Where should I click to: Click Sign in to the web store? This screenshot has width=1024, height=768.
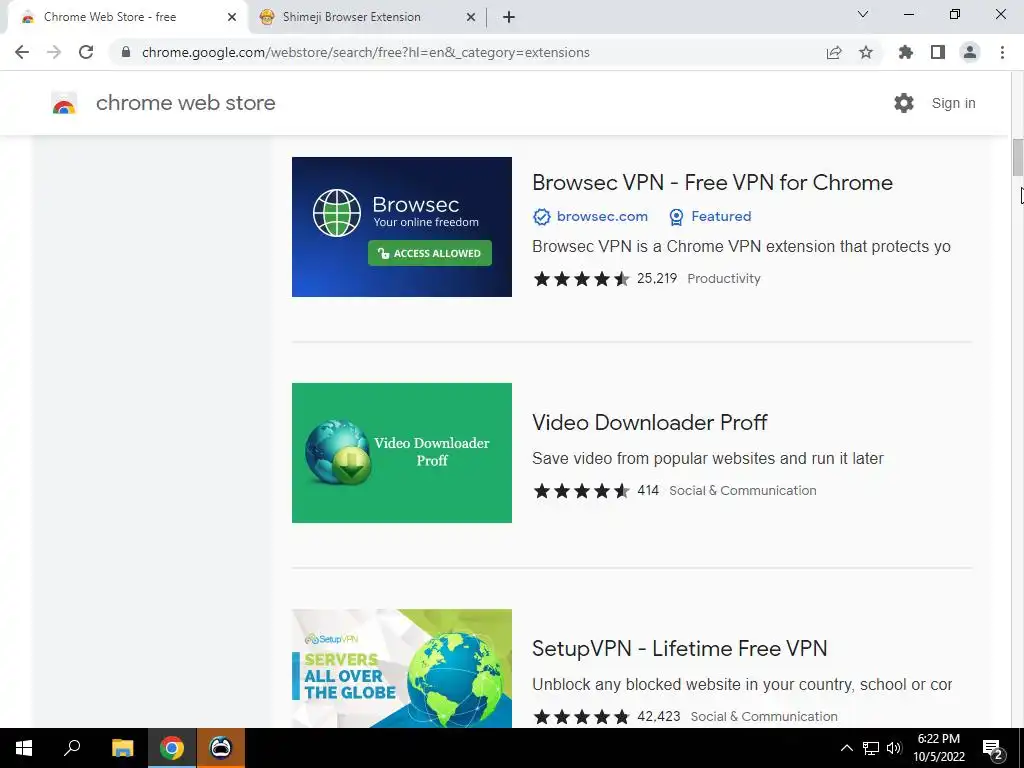(x=953, y=103)
